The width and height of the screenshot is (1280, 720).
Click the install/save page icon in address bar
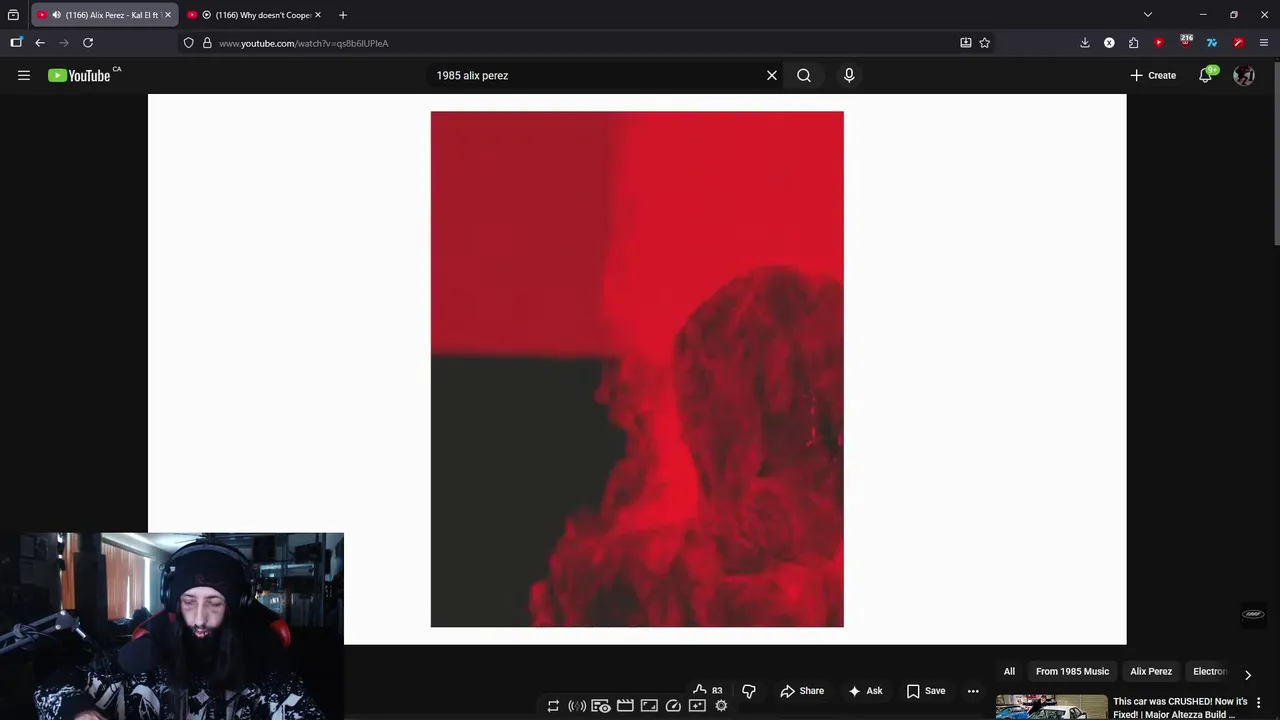tap(966, 43)
